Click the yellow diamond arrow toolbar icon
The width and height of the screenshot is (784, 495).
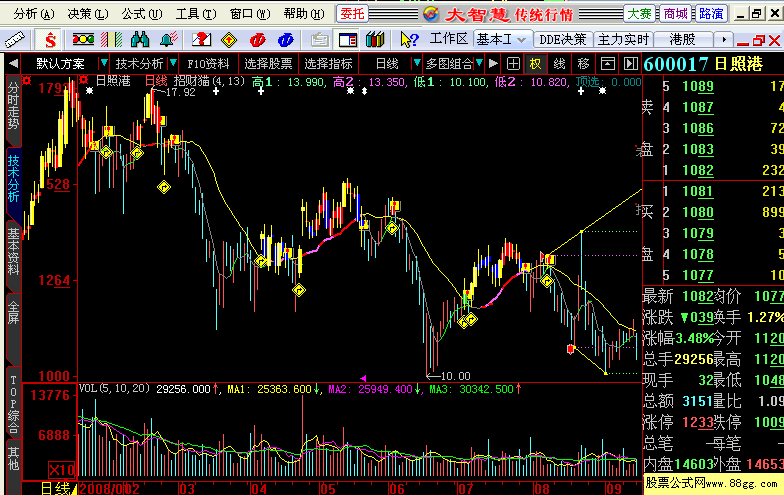click(x=229, y=40)
